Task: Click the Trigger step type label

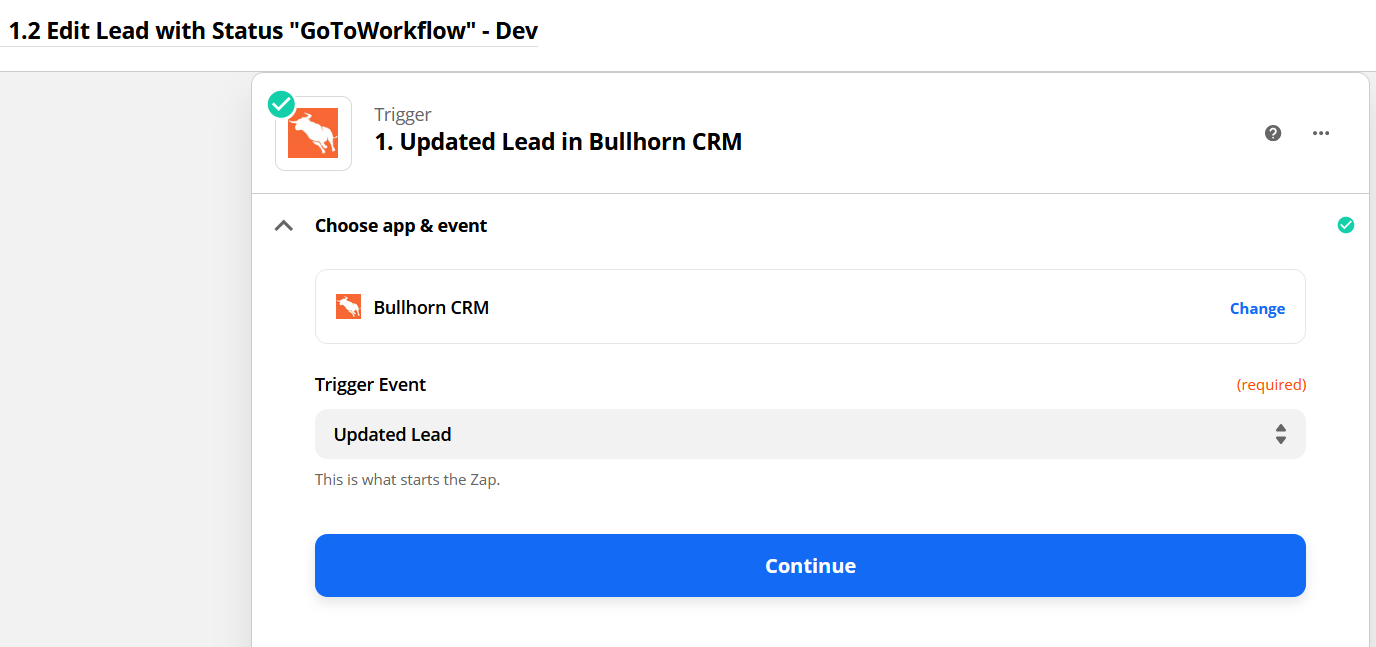Action: tap(403, 115)
